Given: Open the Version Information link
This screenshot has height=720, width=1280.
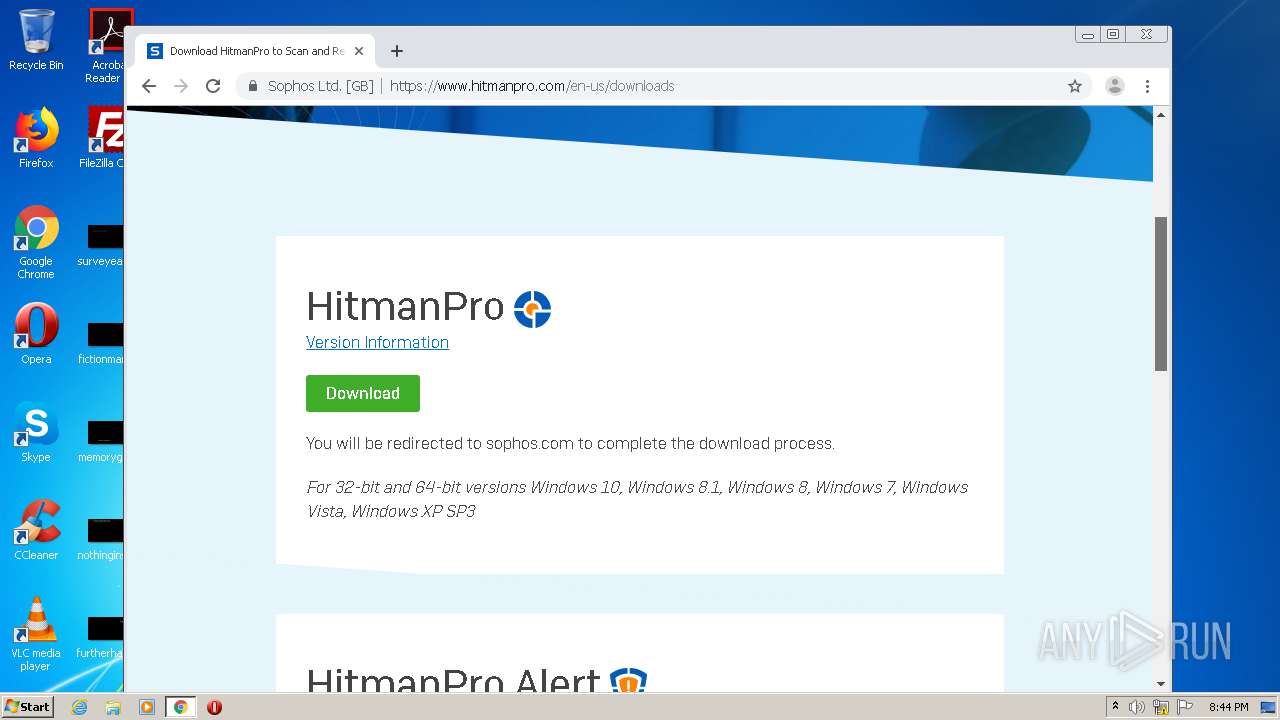Looking at the screenshot, I should click(377, 342).
